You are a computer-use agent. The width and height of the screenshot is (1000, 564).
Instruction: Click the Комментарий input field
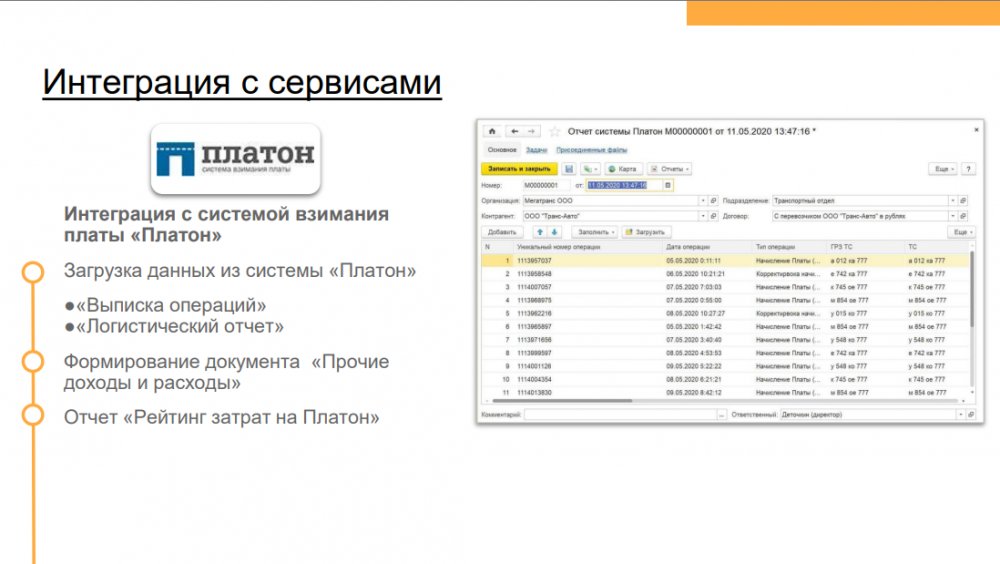621,414
